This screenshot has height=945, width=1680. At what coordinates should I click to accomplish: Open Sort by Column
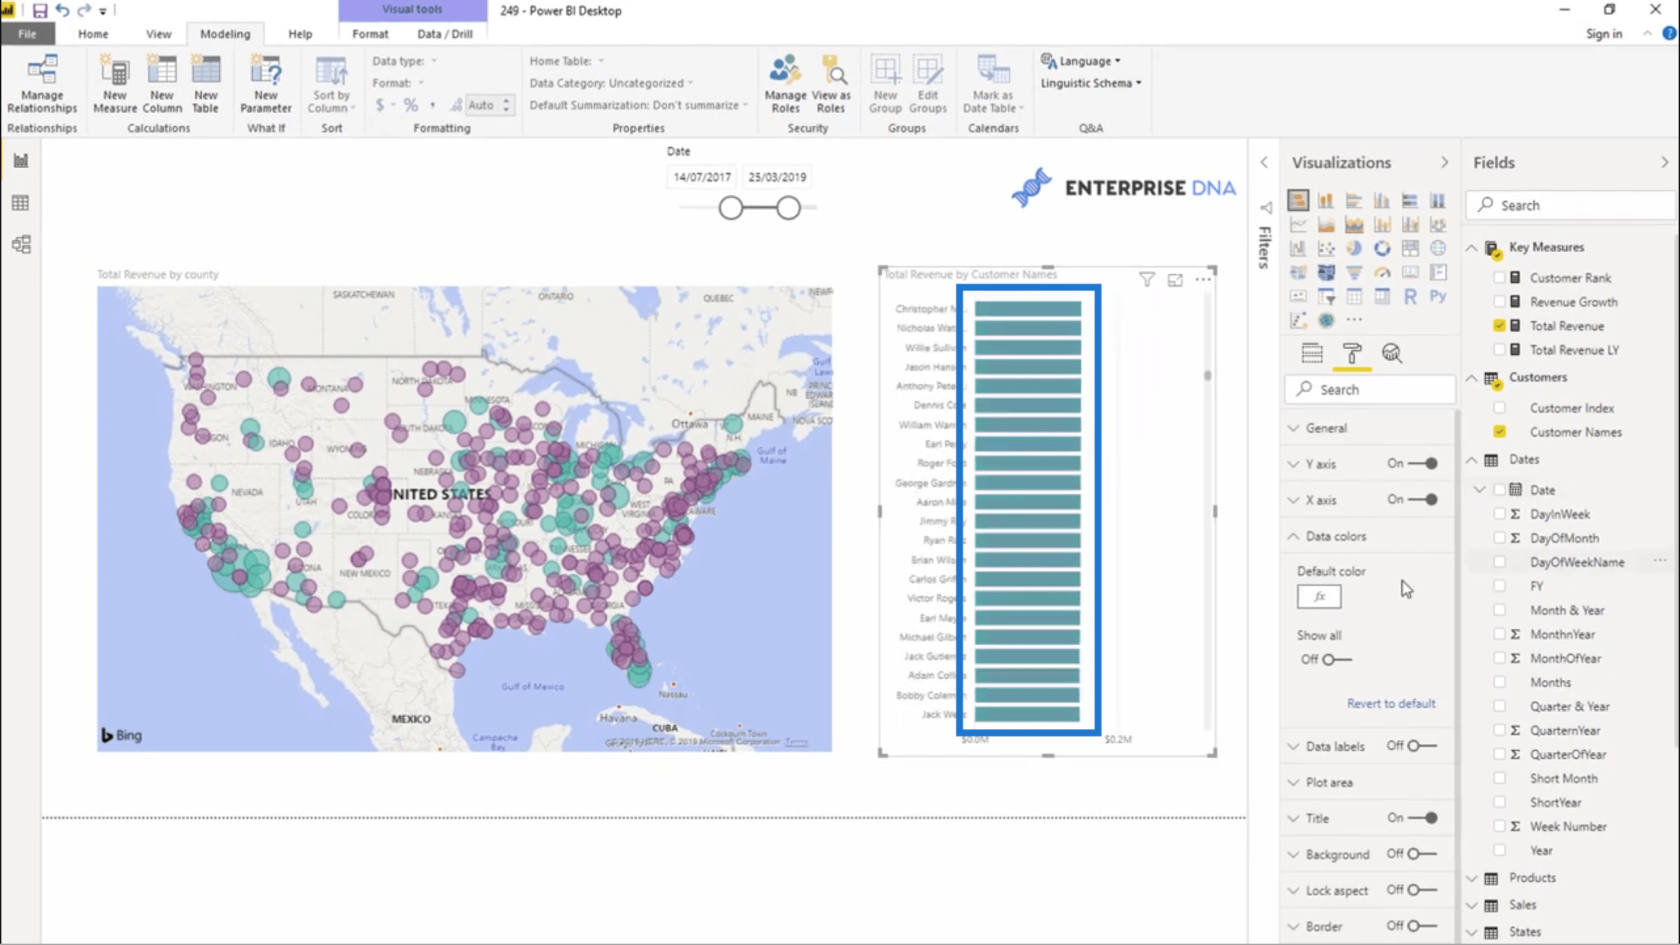[331, 84]
